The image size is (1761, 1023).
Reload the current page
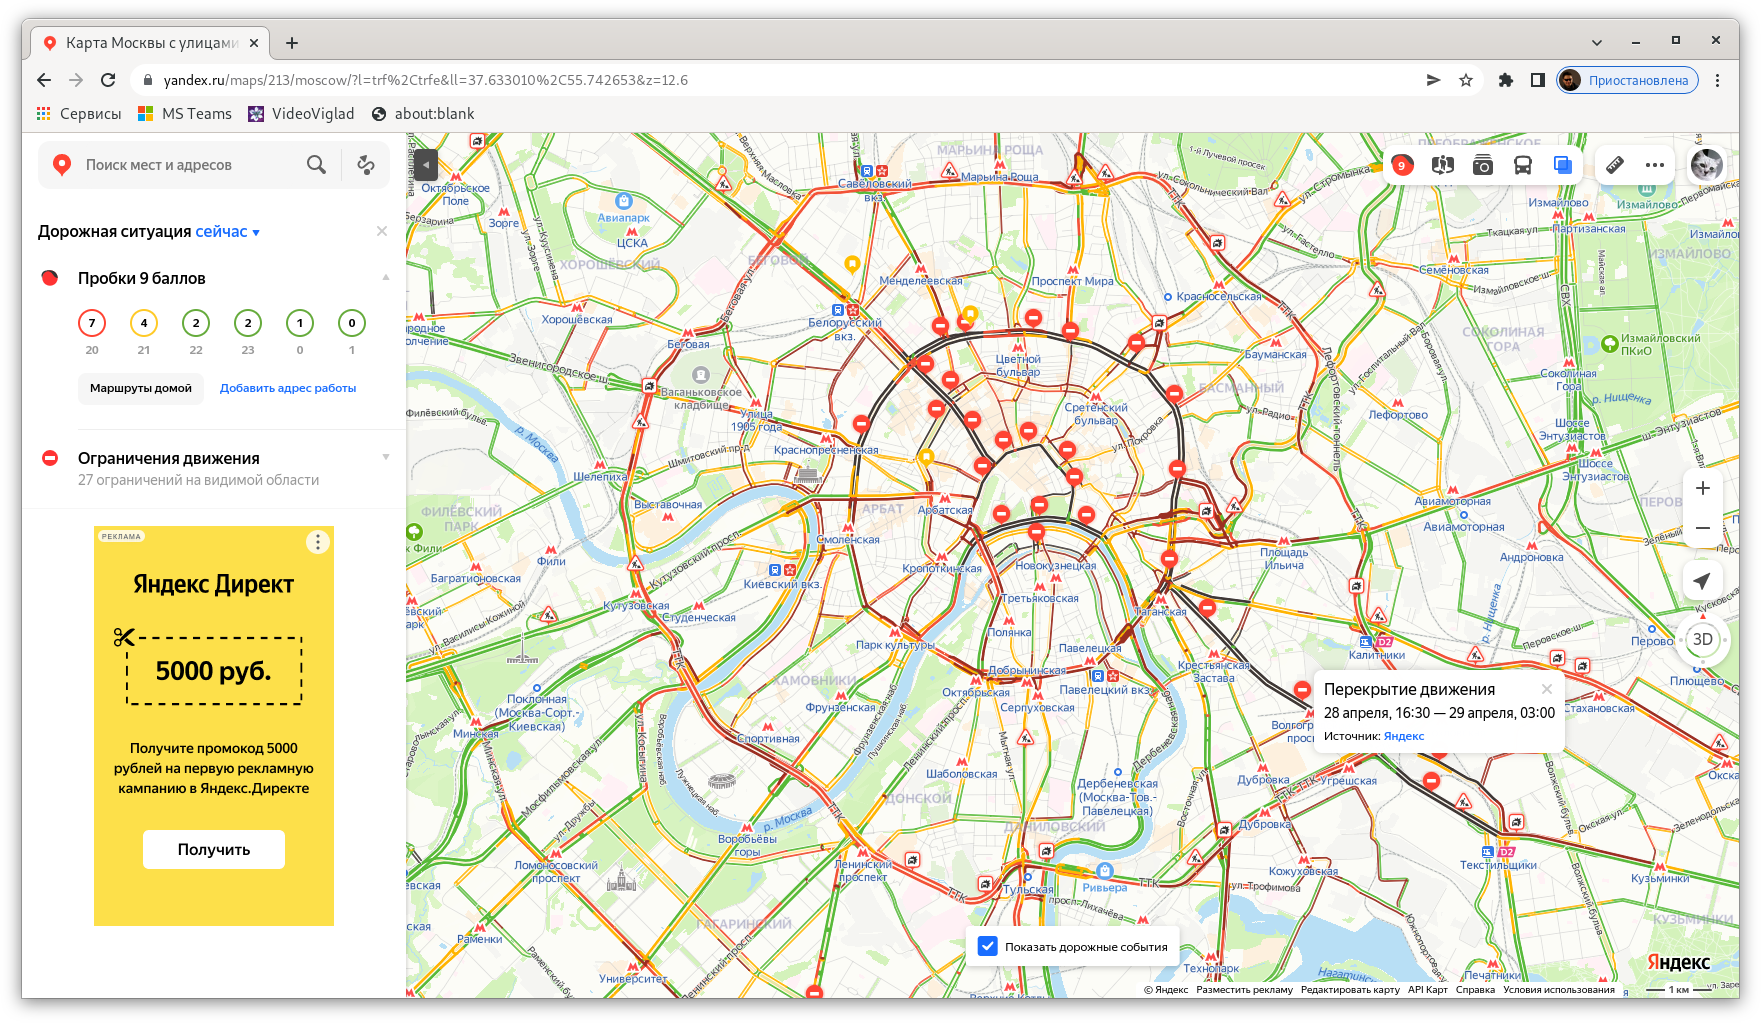point(108,80)
